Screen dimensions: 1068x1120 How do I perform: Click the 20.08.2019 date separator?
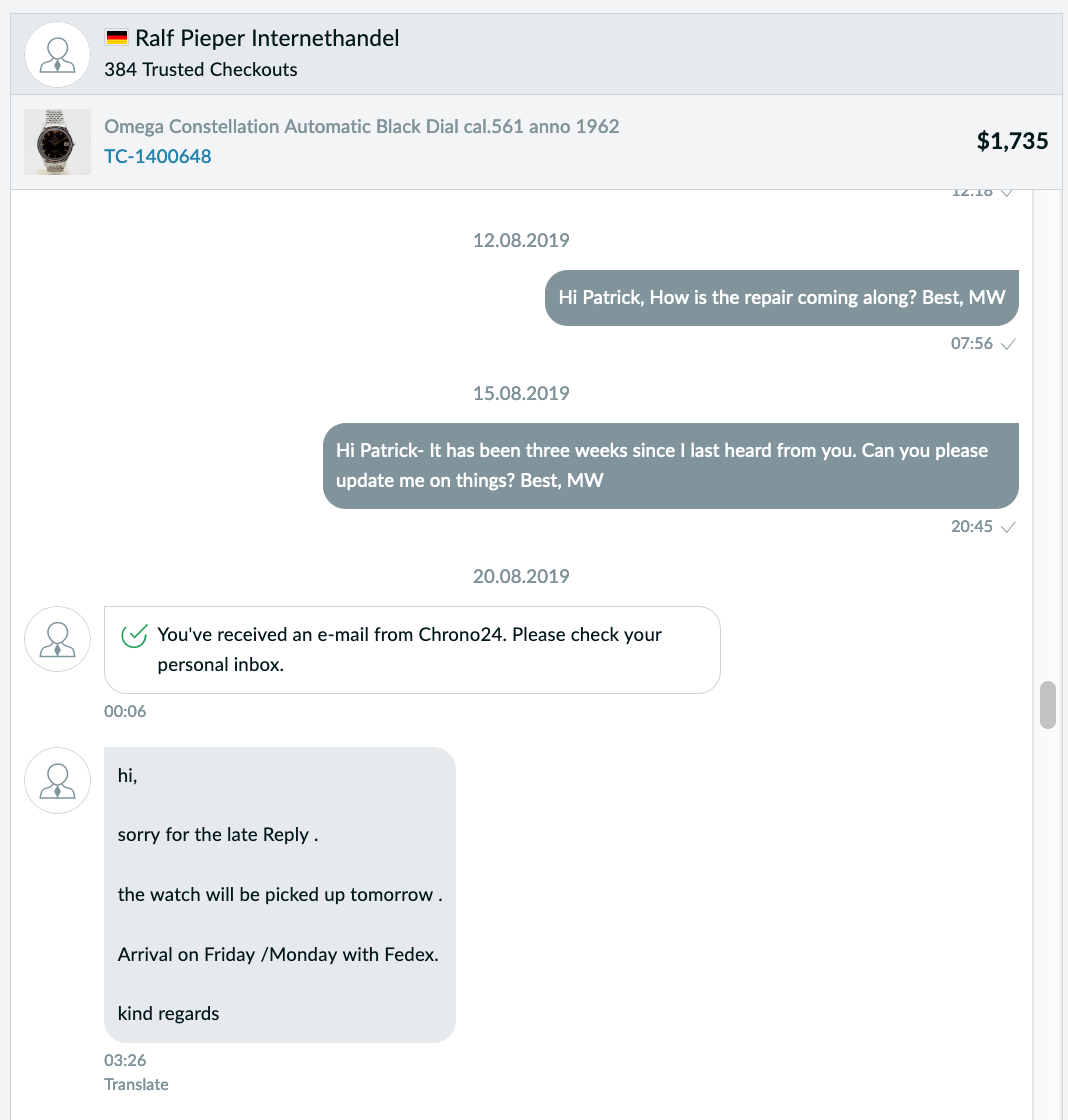[x=521, y=576]
